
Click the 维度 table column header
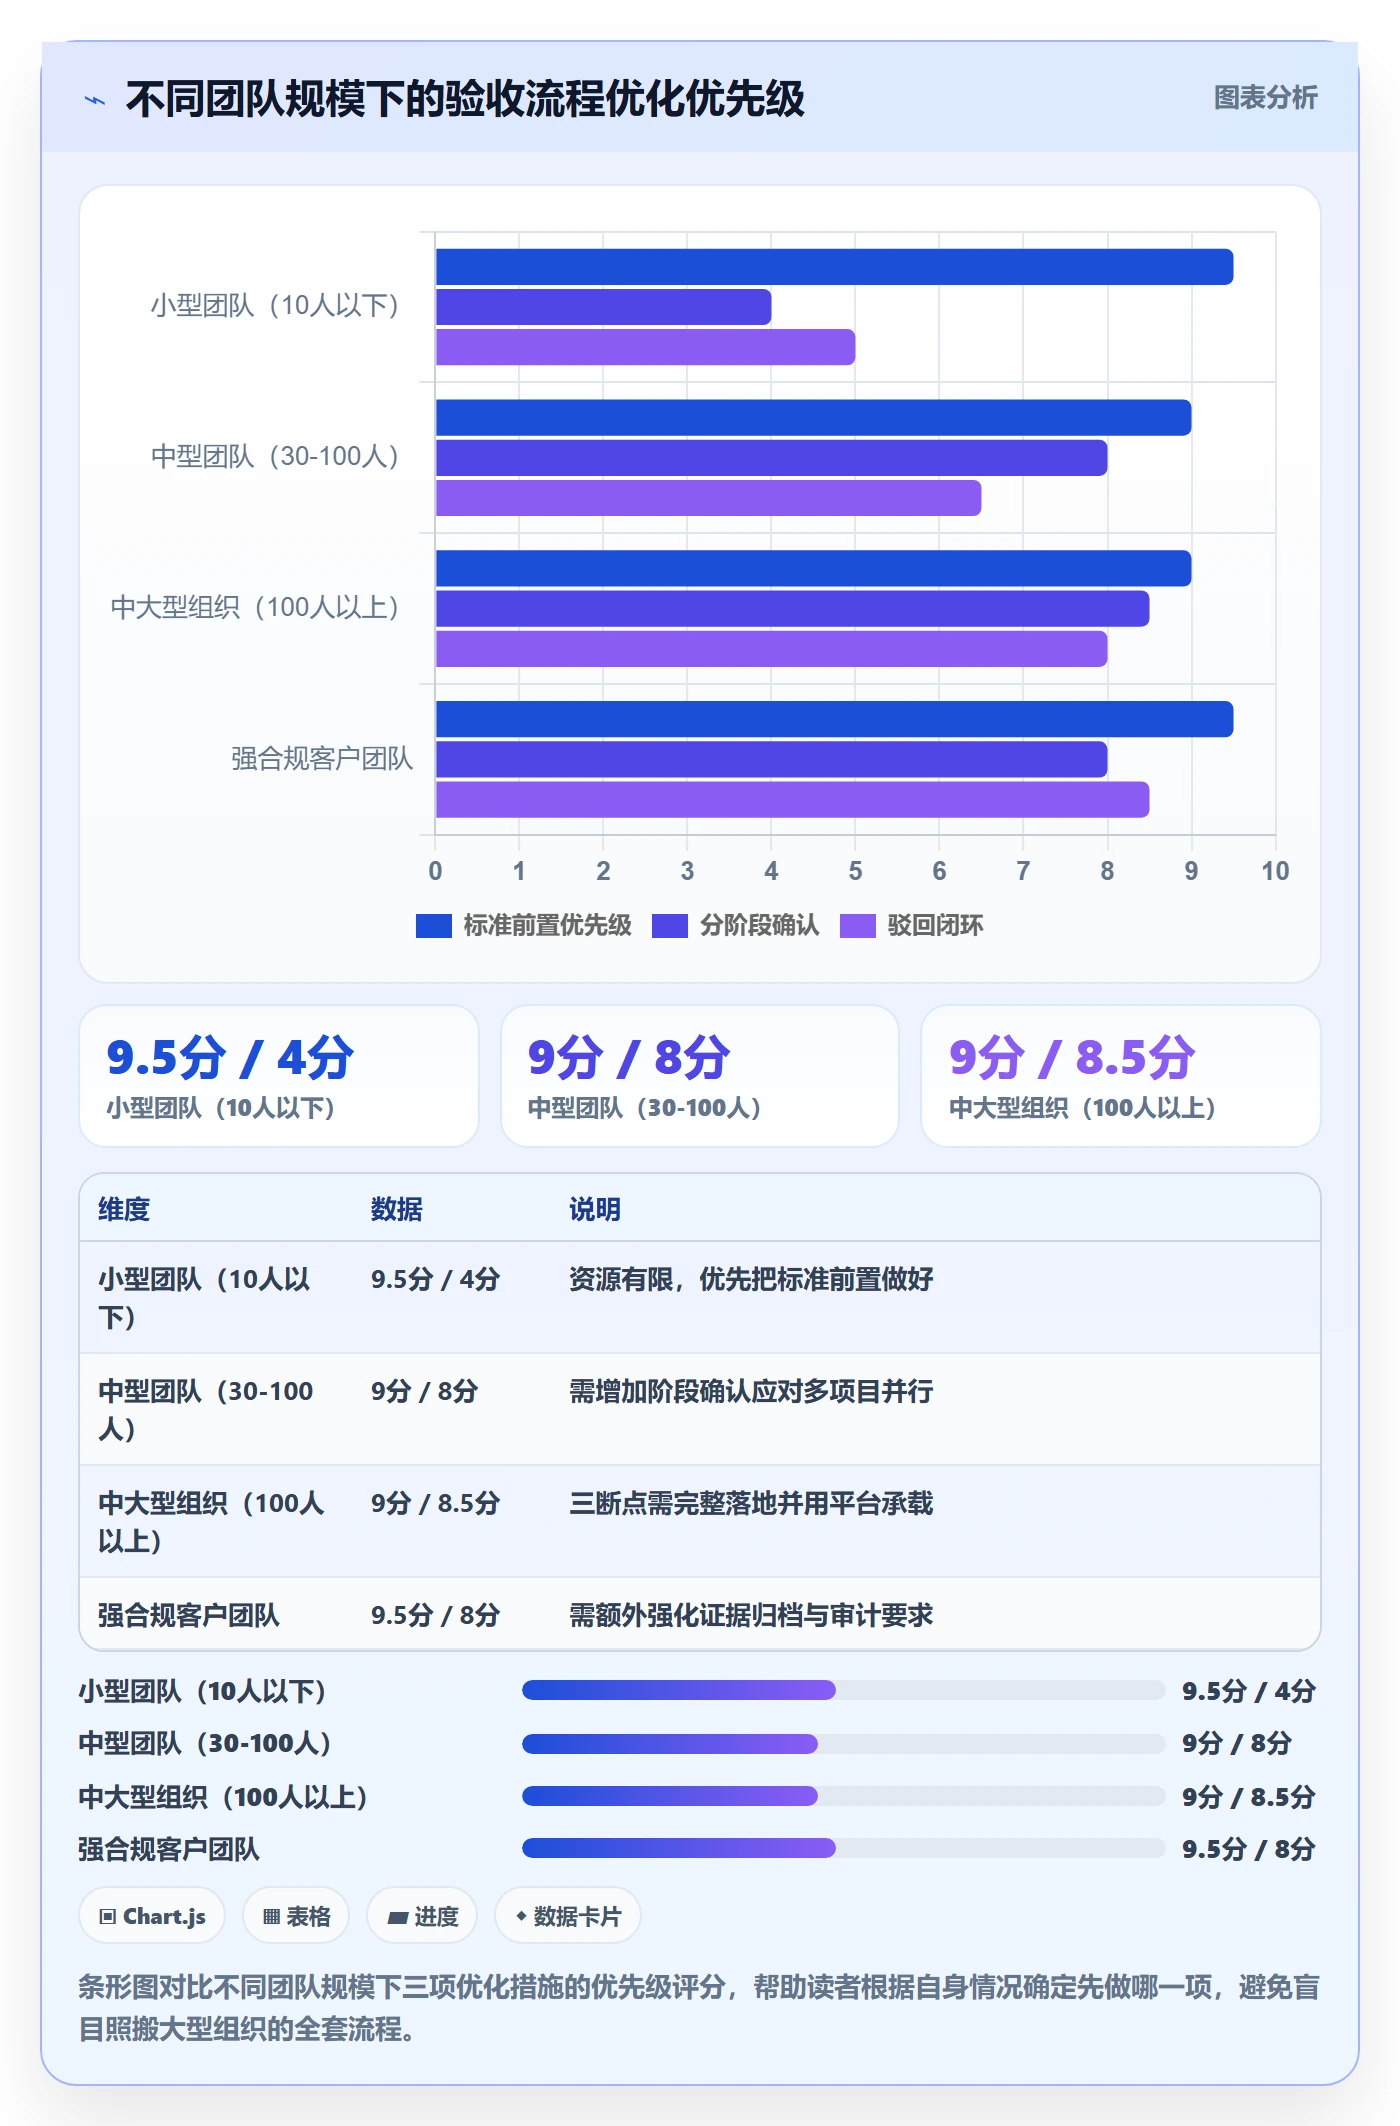124,1209
